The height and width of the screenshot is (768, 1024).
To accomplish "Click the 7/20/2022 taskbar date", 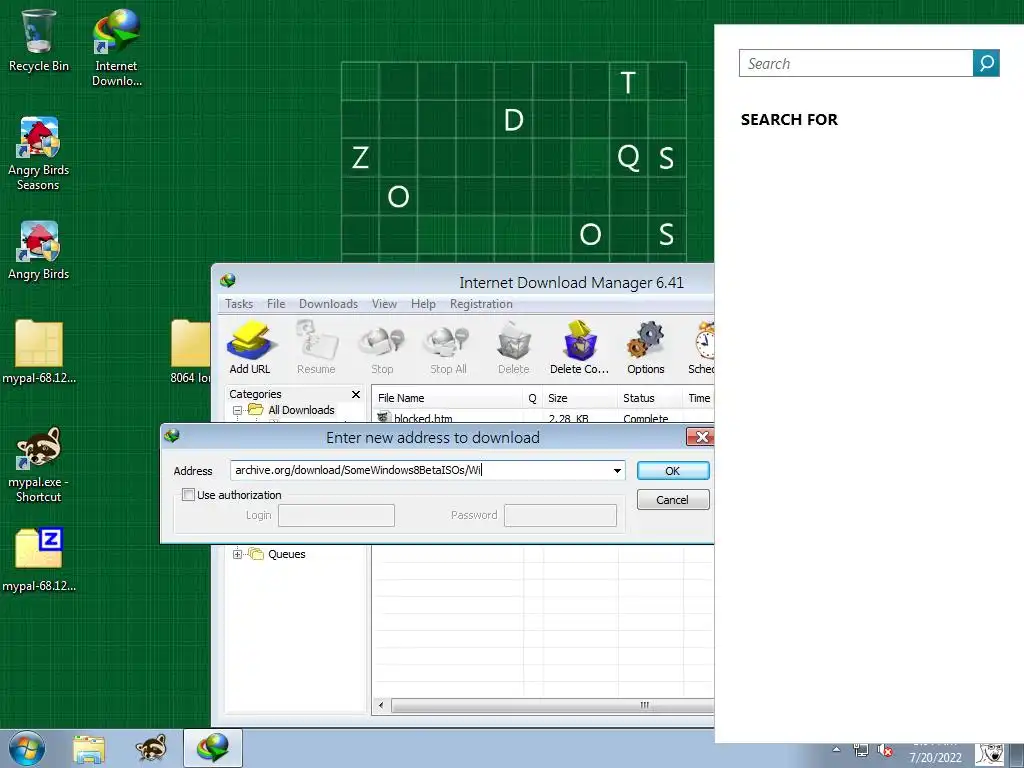I will 935,758.
